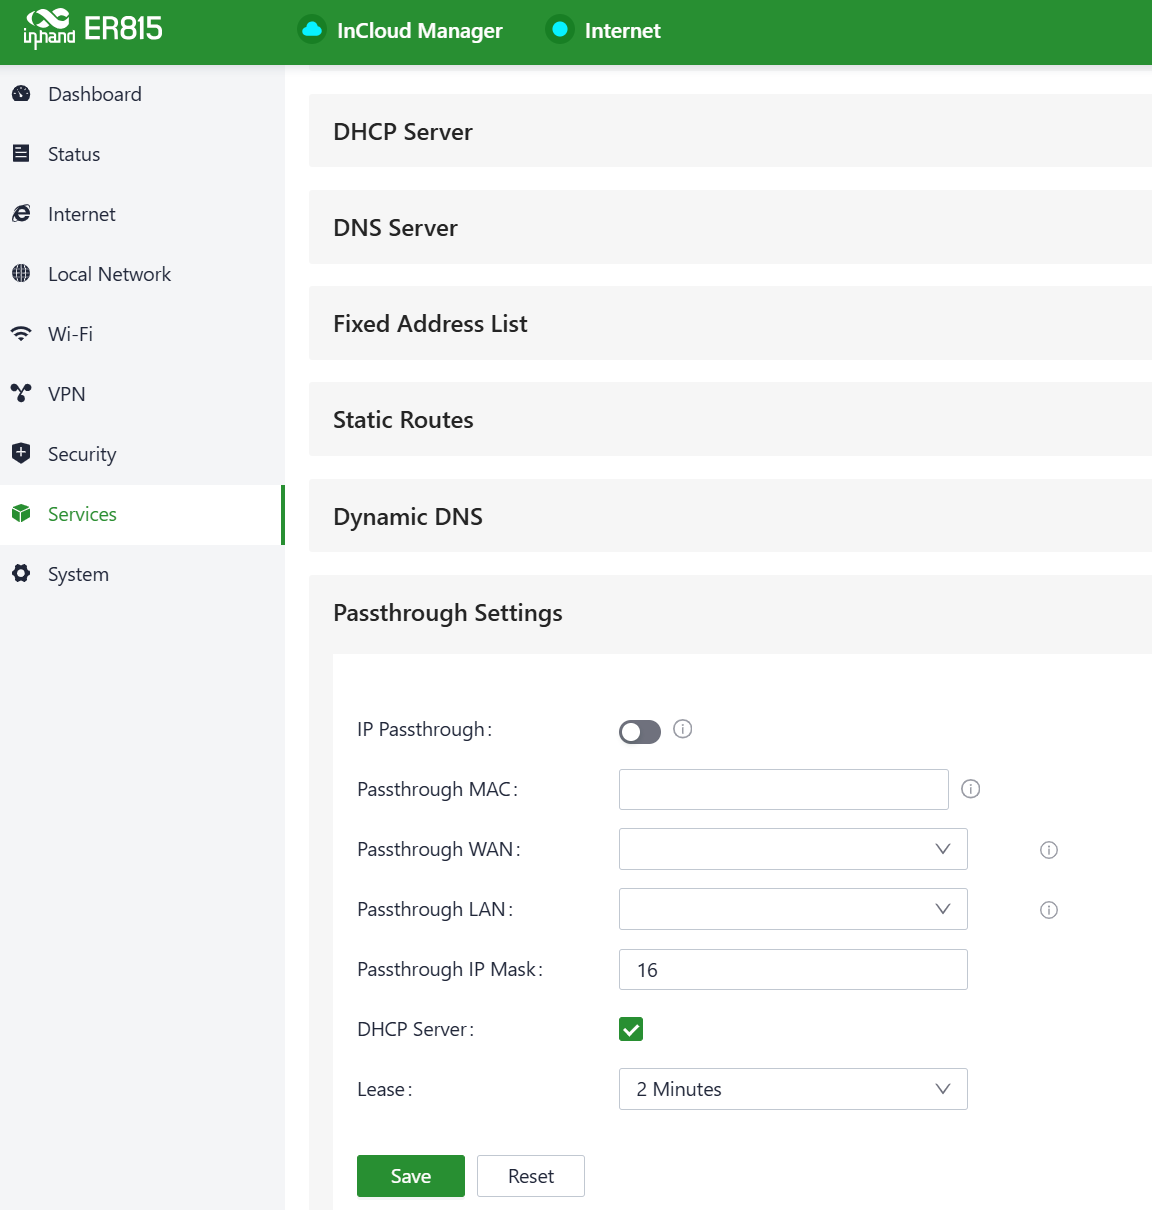Click the Wi-Fi signal icon in sidebar
The image size is (1152, 1210).
pos(21,334)
